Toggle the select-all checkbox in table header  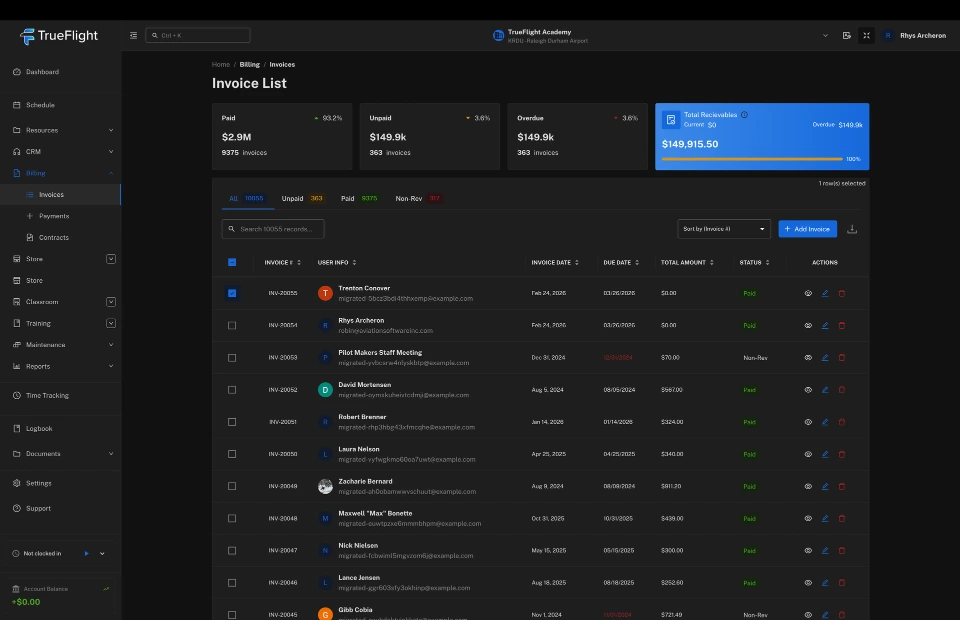232,262
